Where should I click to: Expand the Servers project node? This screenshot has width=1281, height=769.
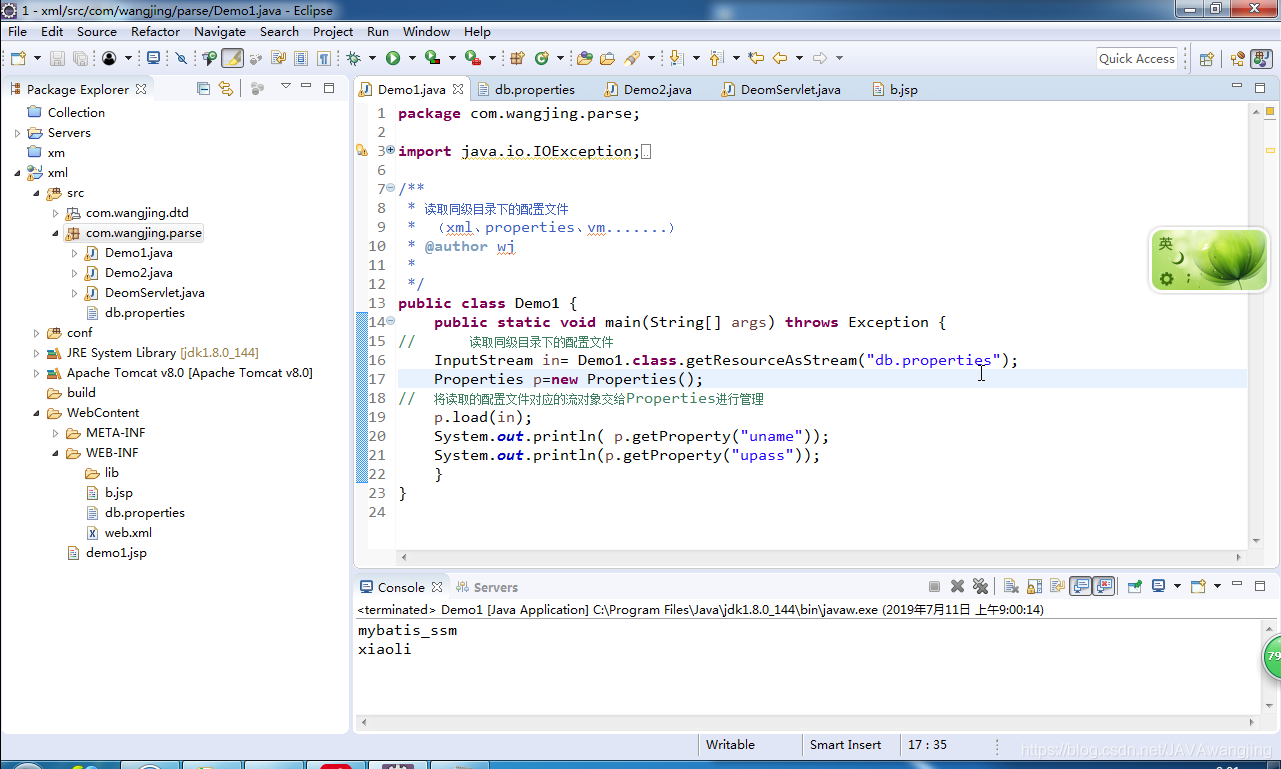tap(17, 133)
